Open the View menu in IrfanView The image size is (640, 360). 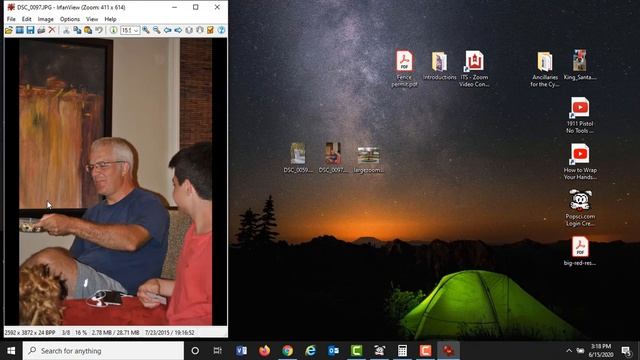92,19
